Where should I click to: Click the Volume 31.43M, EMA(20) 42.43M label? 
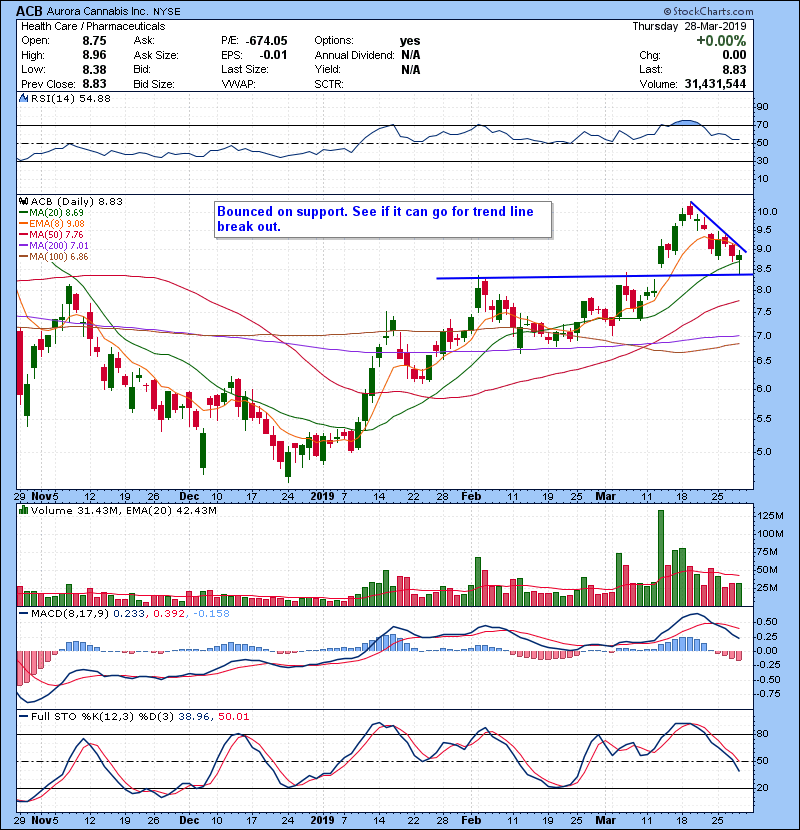pos(124,511)
